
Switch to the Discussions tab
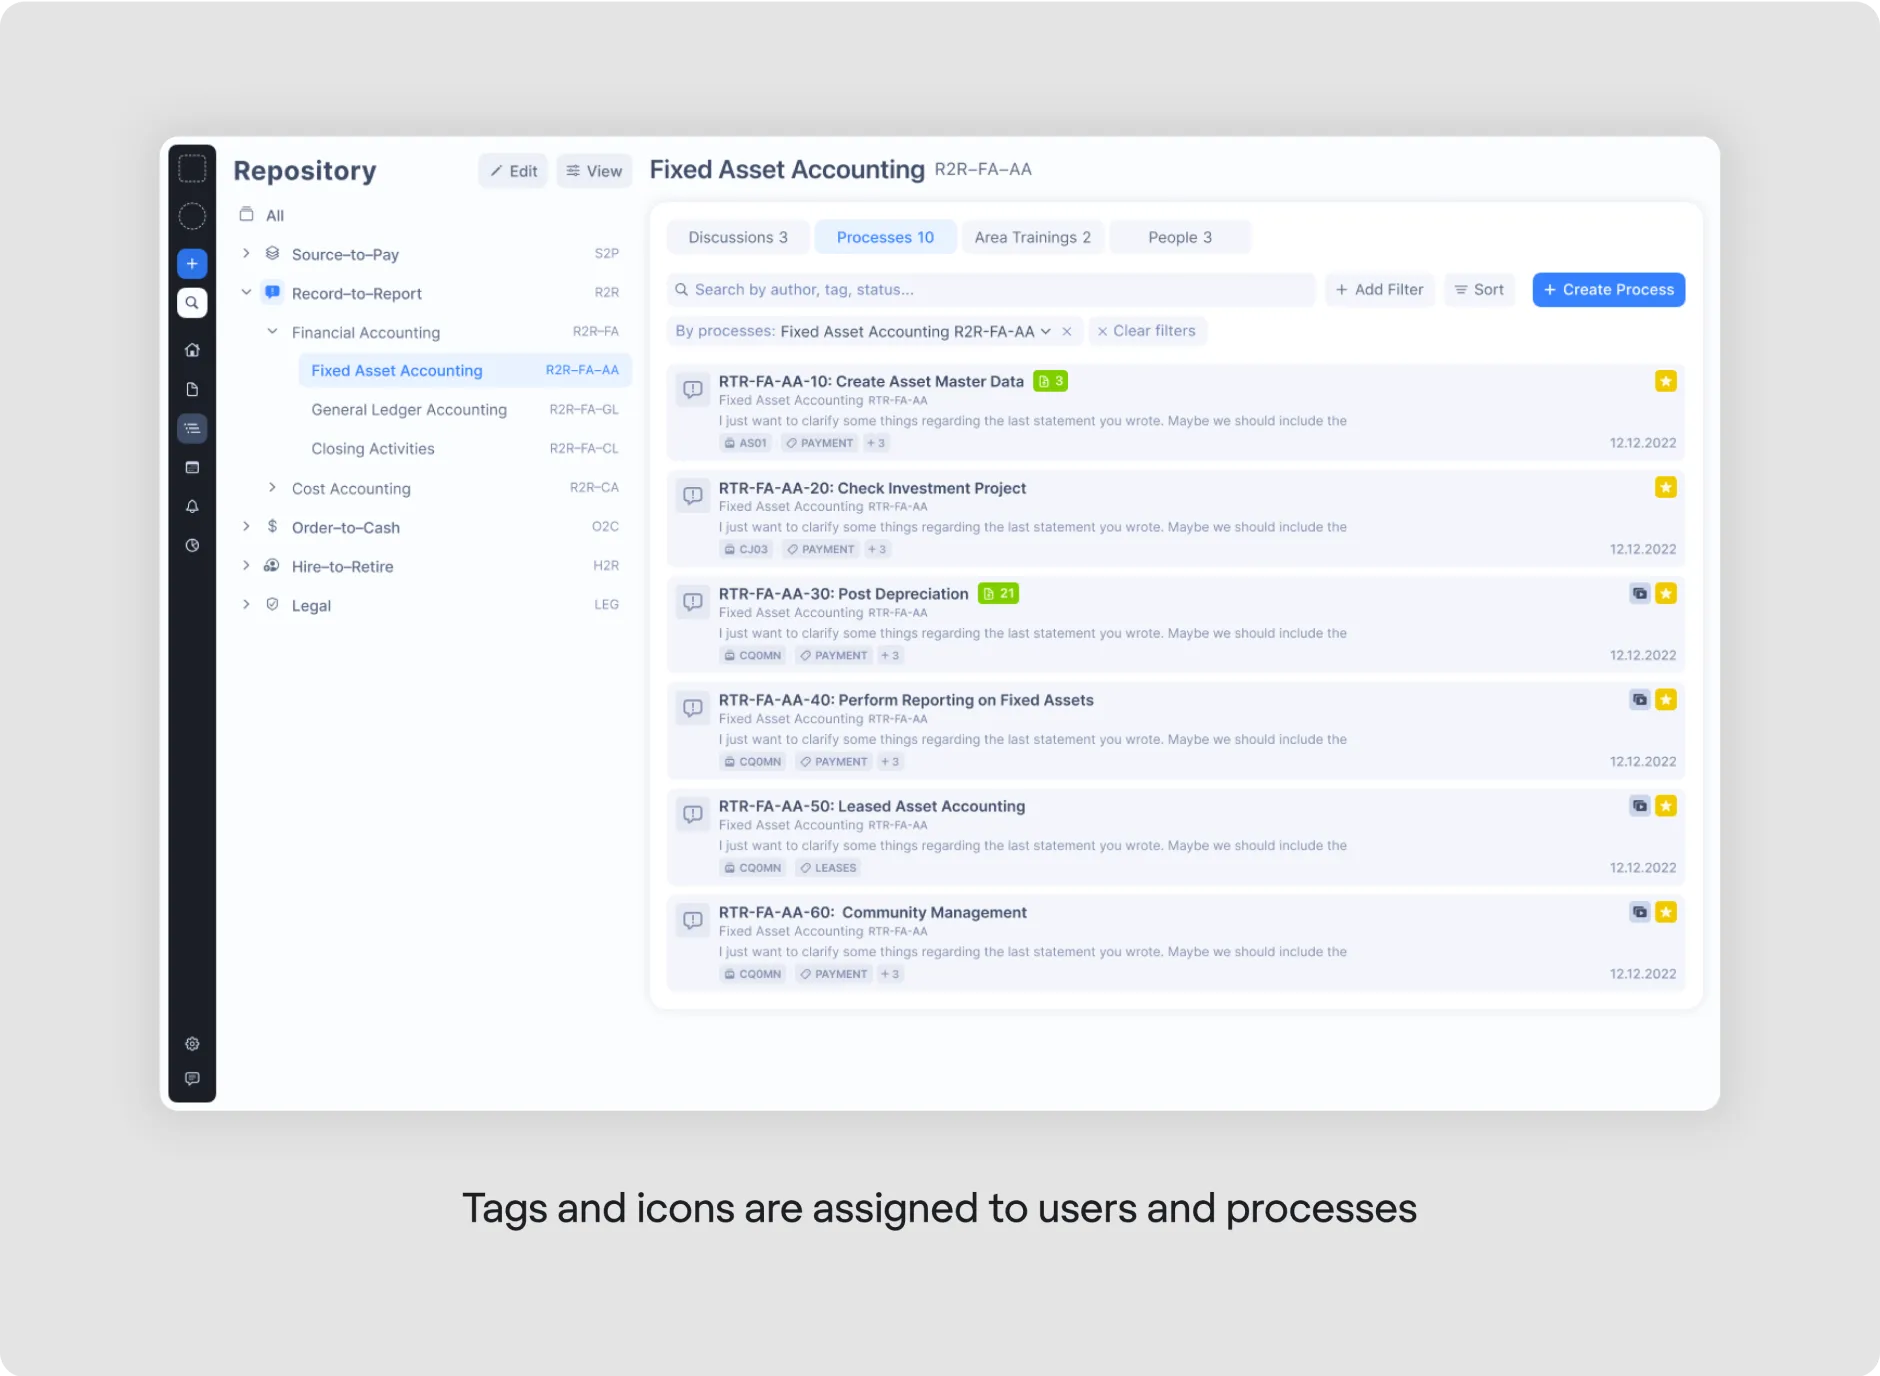pyautogui.click(x=738, y=237)
